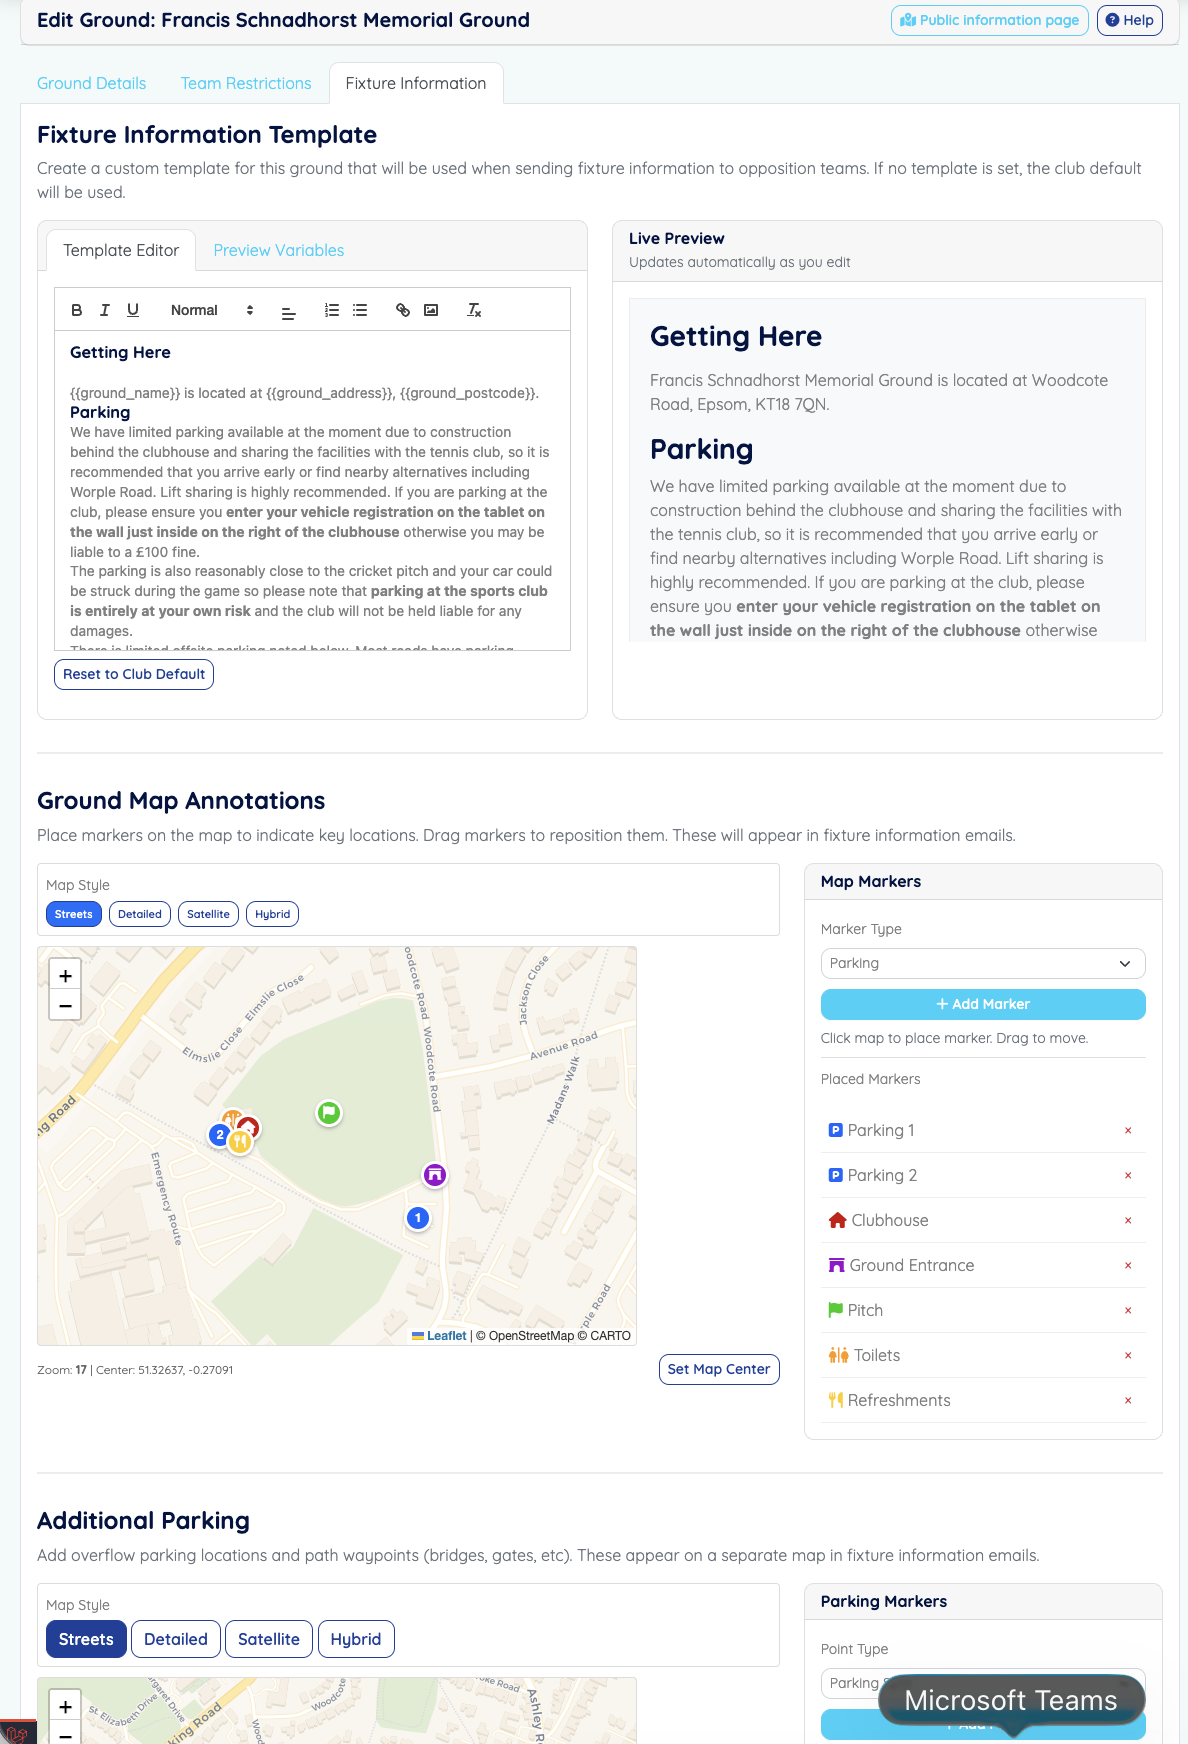The height and width of the screenshot is (1744, 1188).
Task: Click the green Pitch flag marker on map
Action: [x=329, y=1112]
